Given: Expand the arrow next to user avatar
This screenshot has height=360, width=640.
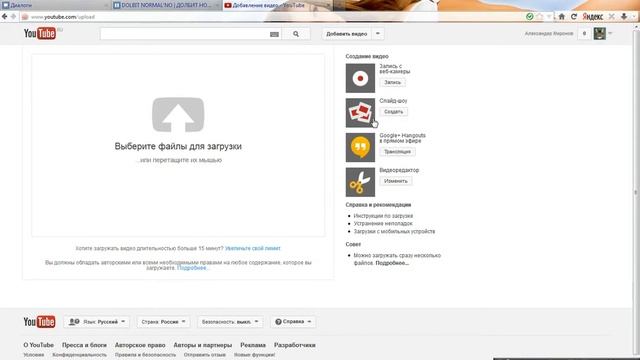Looking at the screenshot, I should 610,33.
